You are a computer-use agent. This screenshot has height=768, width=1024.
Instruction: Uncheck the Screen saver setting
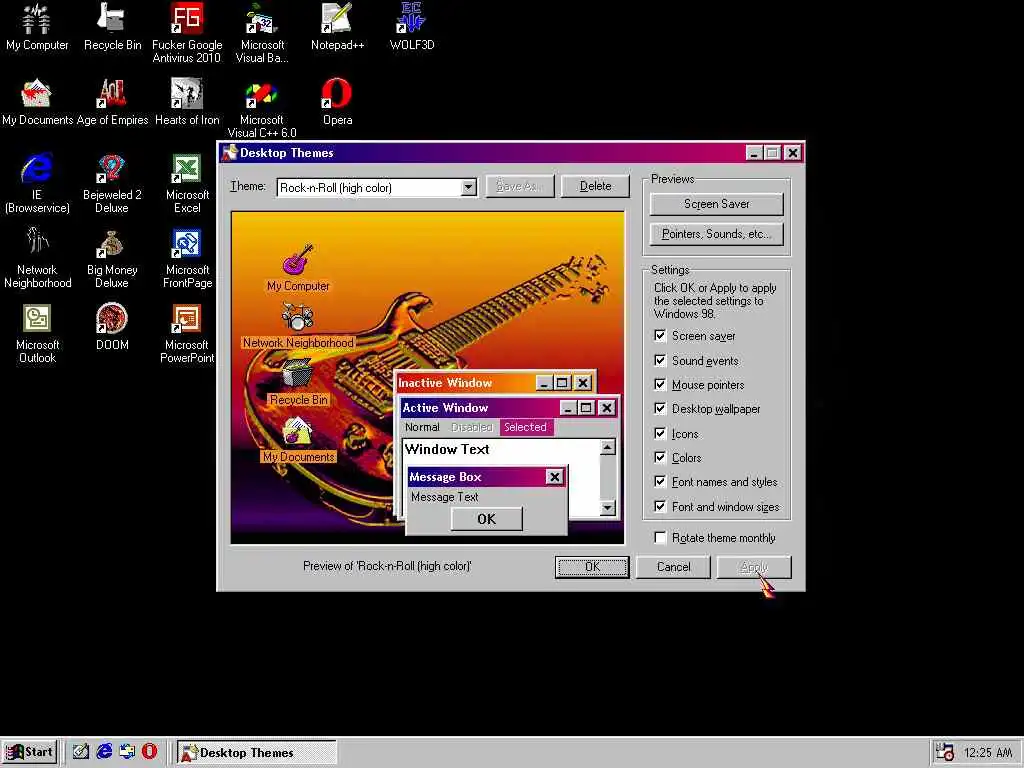[x=660, y=336]
